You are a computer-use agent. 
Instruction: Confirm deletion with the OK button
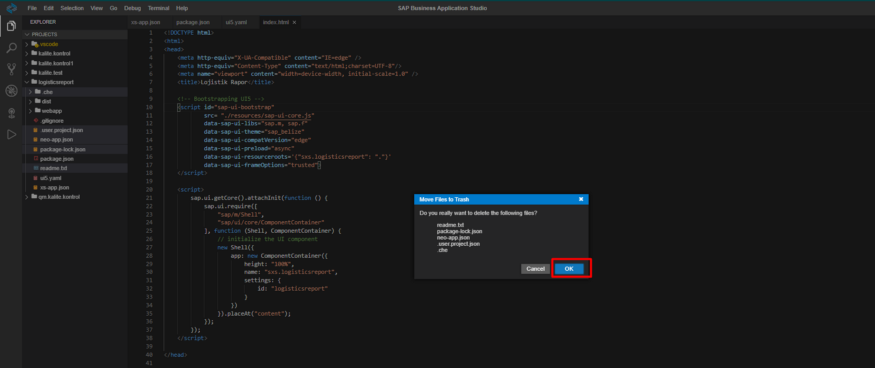coord(569,269)
